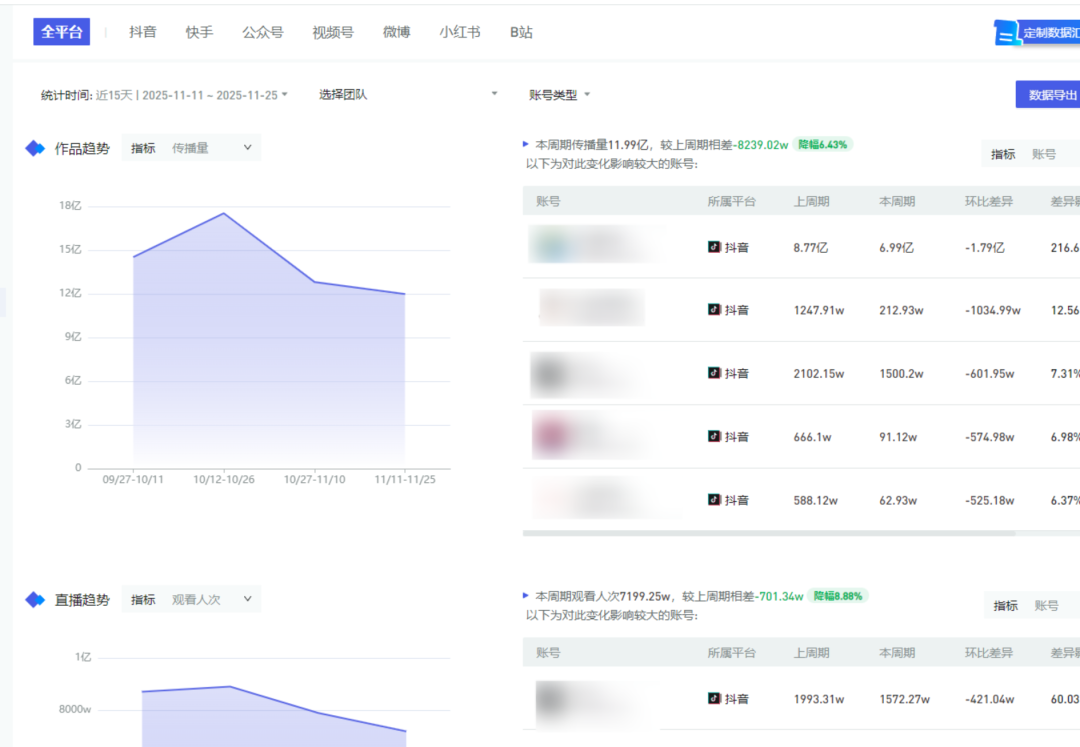Click the 10/12-10/26 peak on the chart
This screenshot has width=1080, height=747.
point(224,213)
